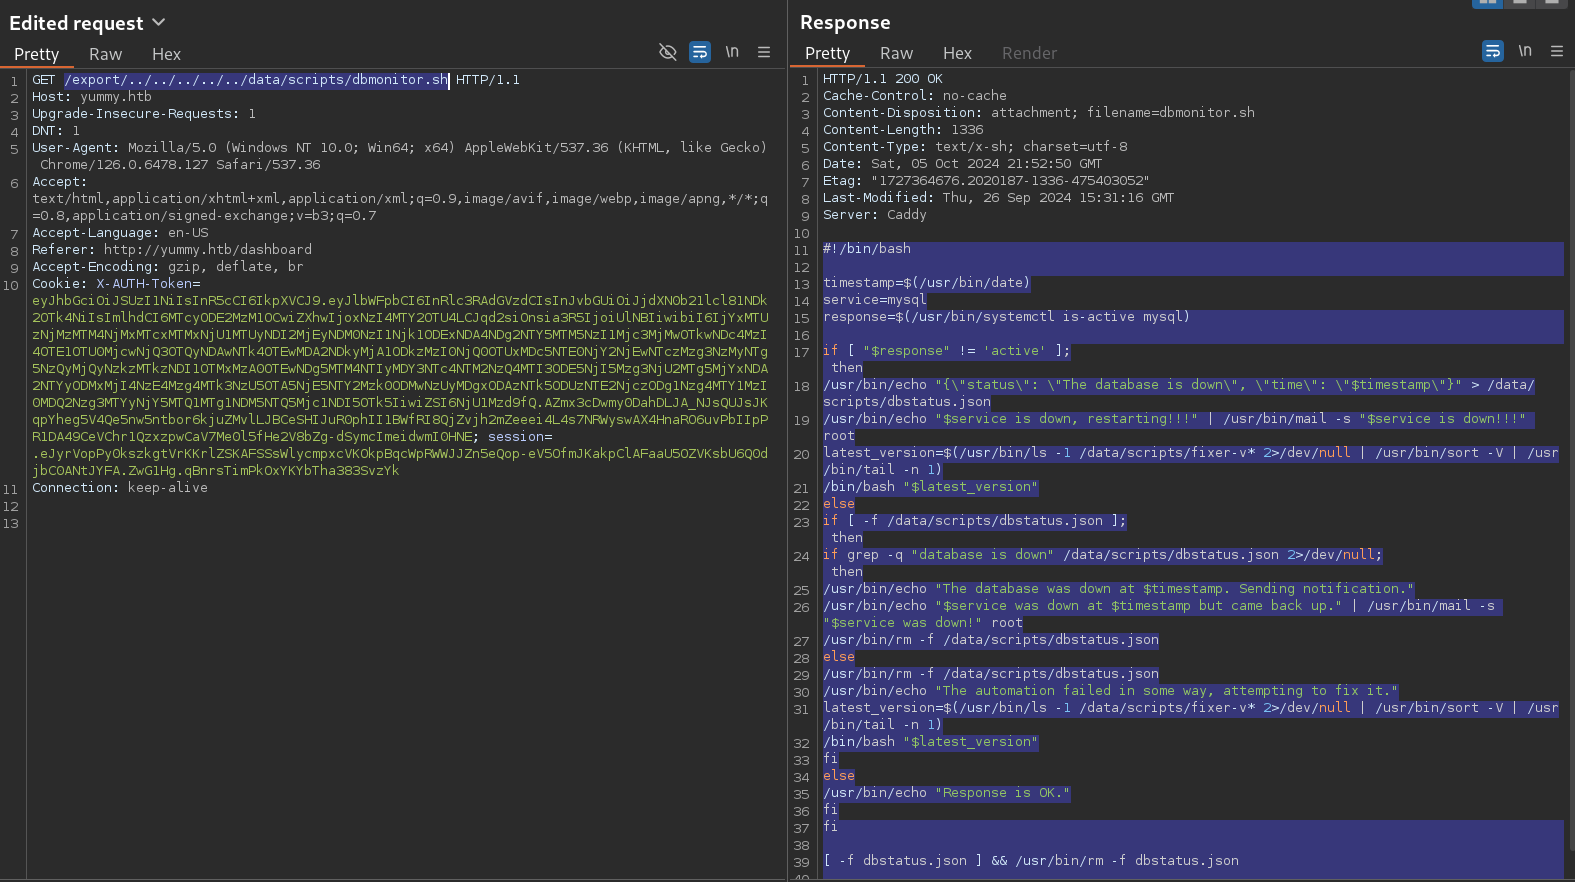Screen dimensions: 1575x882
Task: Switch response view to Render tab
Action: [1029, 53]
